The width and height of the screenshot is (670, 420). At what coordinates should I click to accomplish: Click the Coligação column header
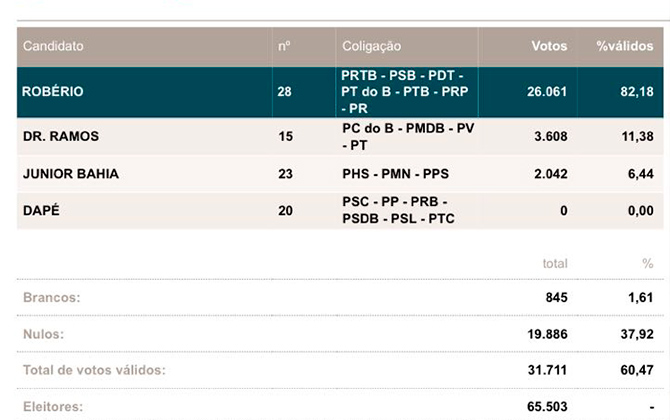(371, 46)
